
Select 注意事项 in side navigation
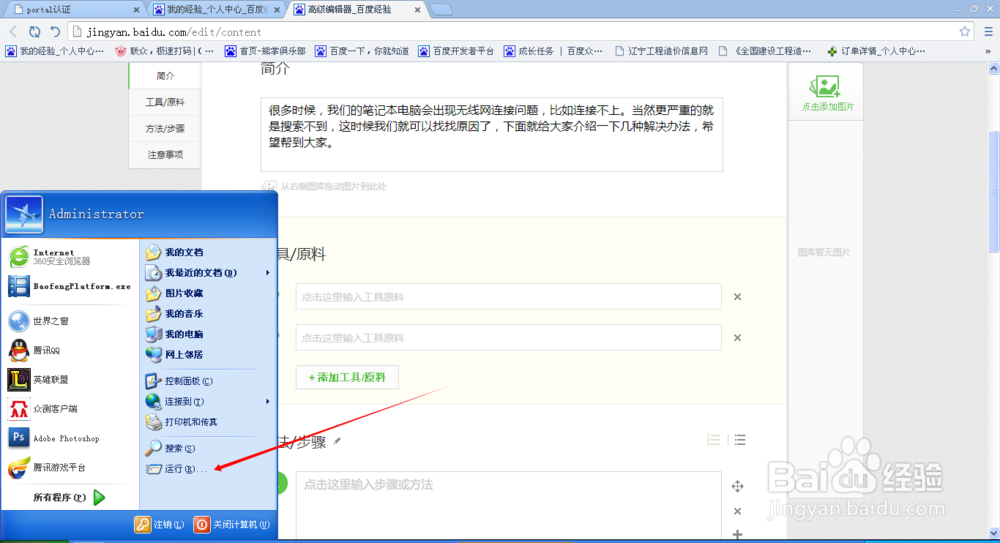coord(165,154)
